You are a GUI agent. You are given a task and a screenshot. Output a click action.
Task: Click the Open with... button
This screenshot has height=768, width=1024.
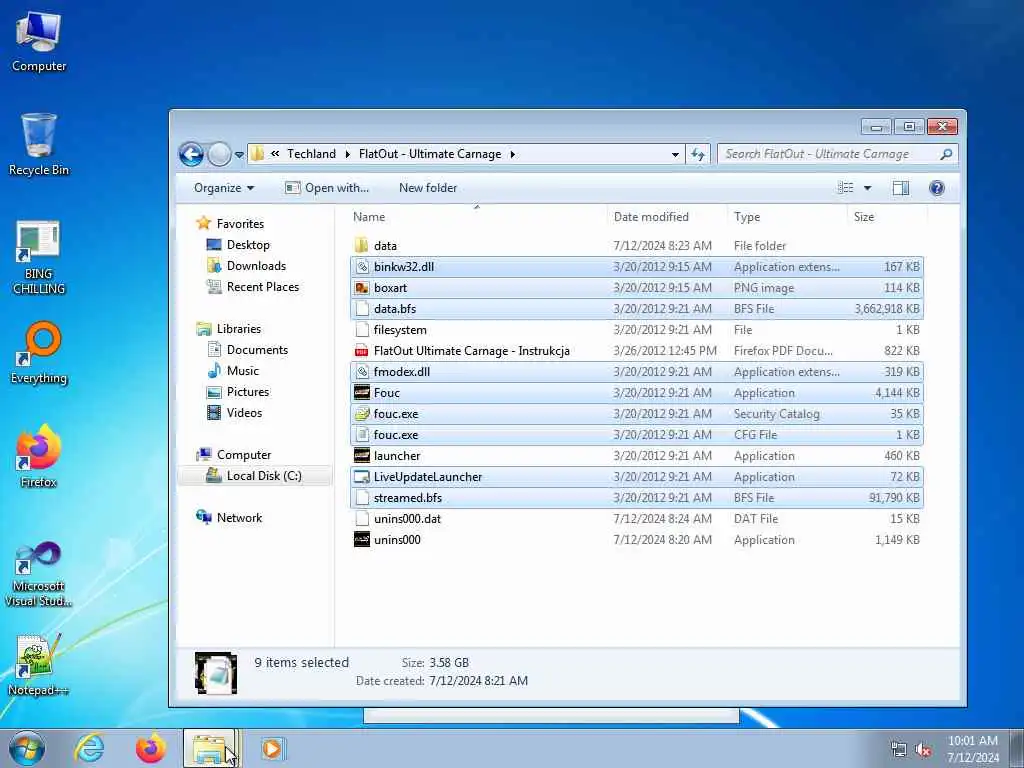pos(327,188)
